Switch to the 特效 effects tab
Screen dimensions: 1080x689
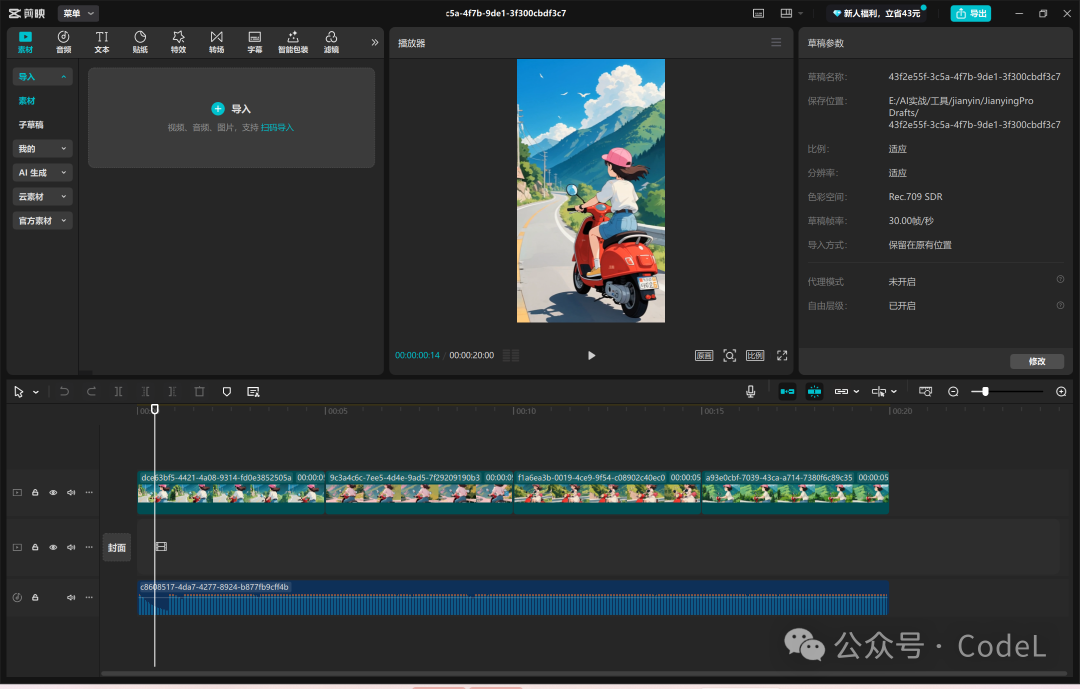[178, 42]
